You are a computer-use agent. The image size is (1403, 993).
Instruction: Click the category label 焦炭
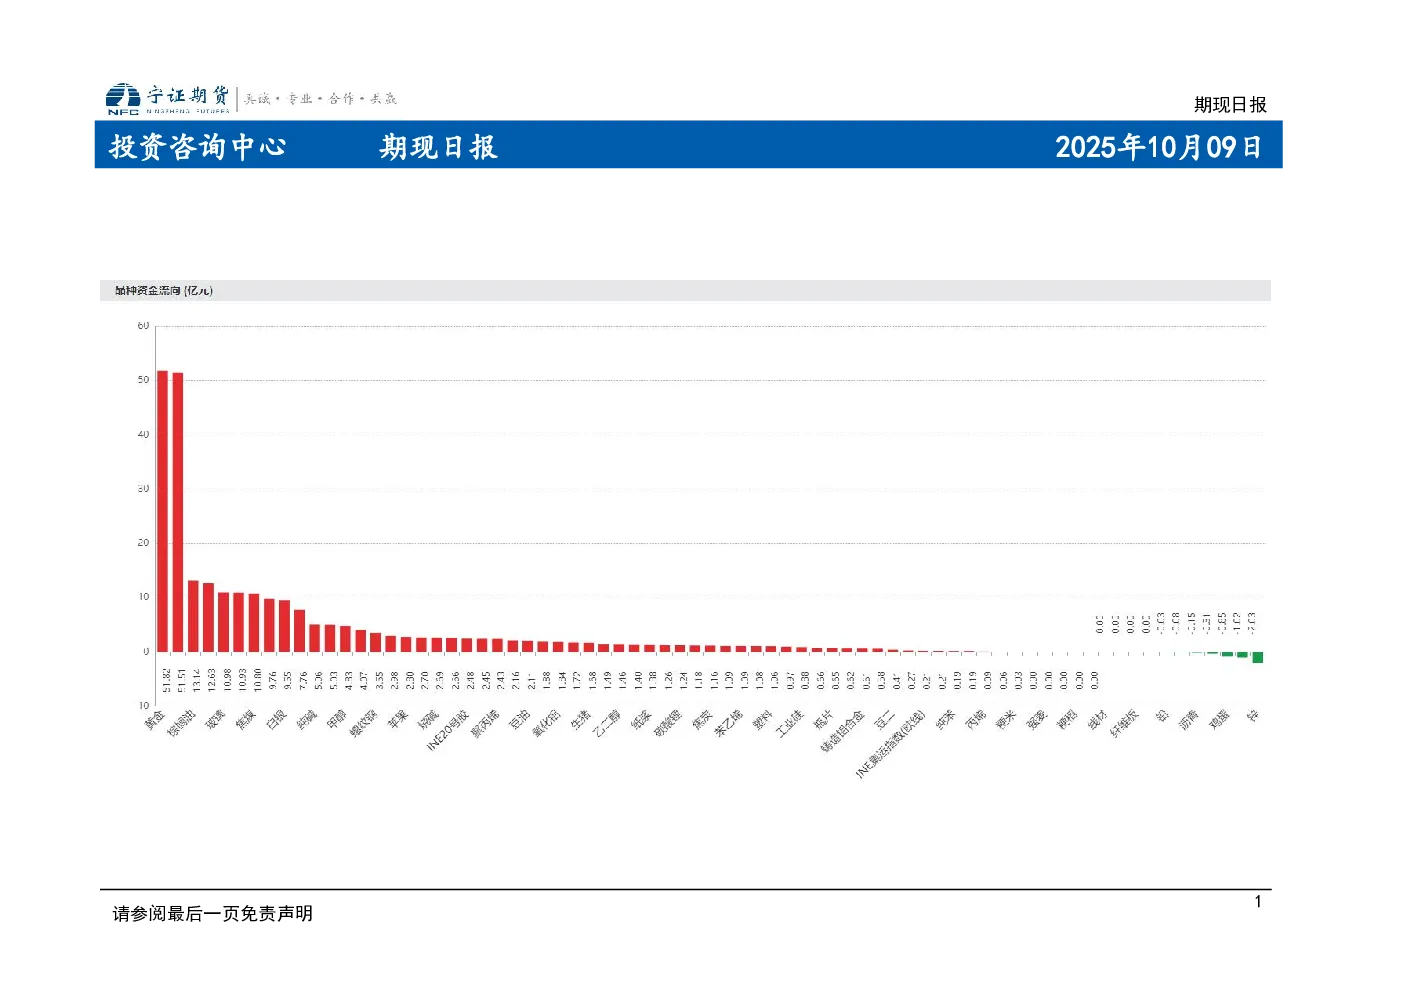[x=703, y=720]
